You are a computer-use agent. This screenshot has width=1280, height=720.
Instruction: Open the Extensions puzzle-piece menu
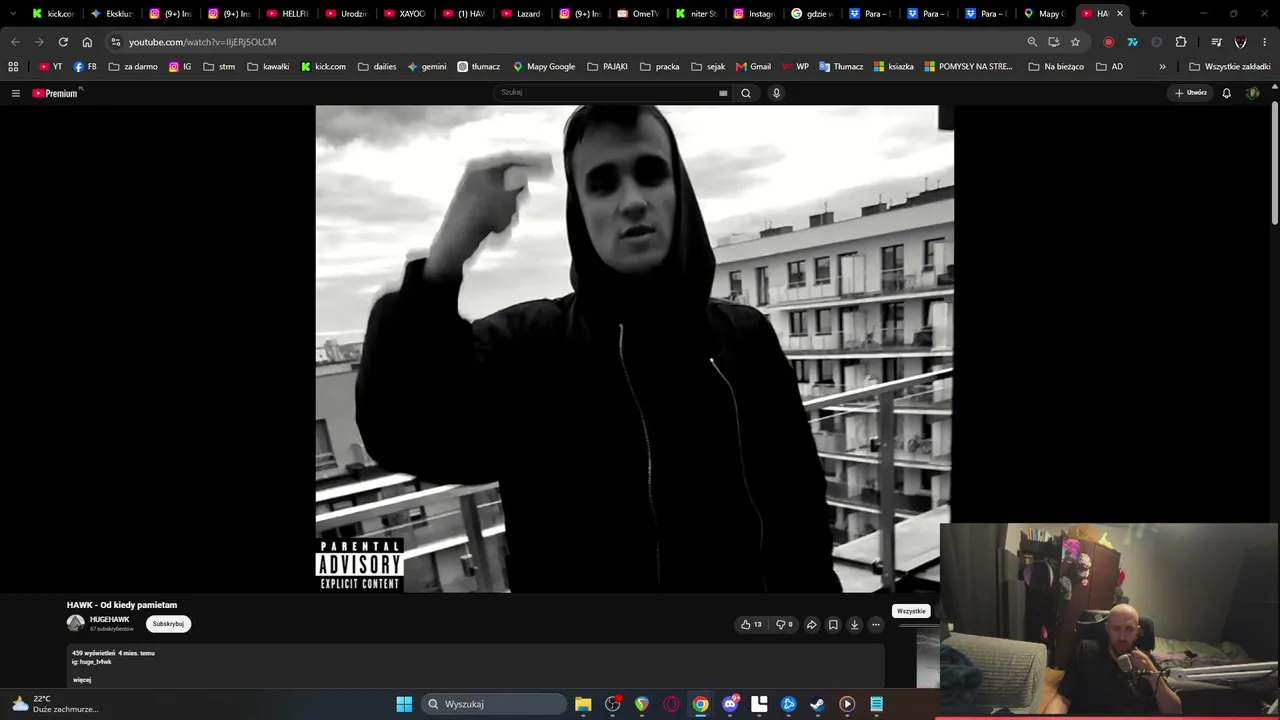[x=1181, y=42]
